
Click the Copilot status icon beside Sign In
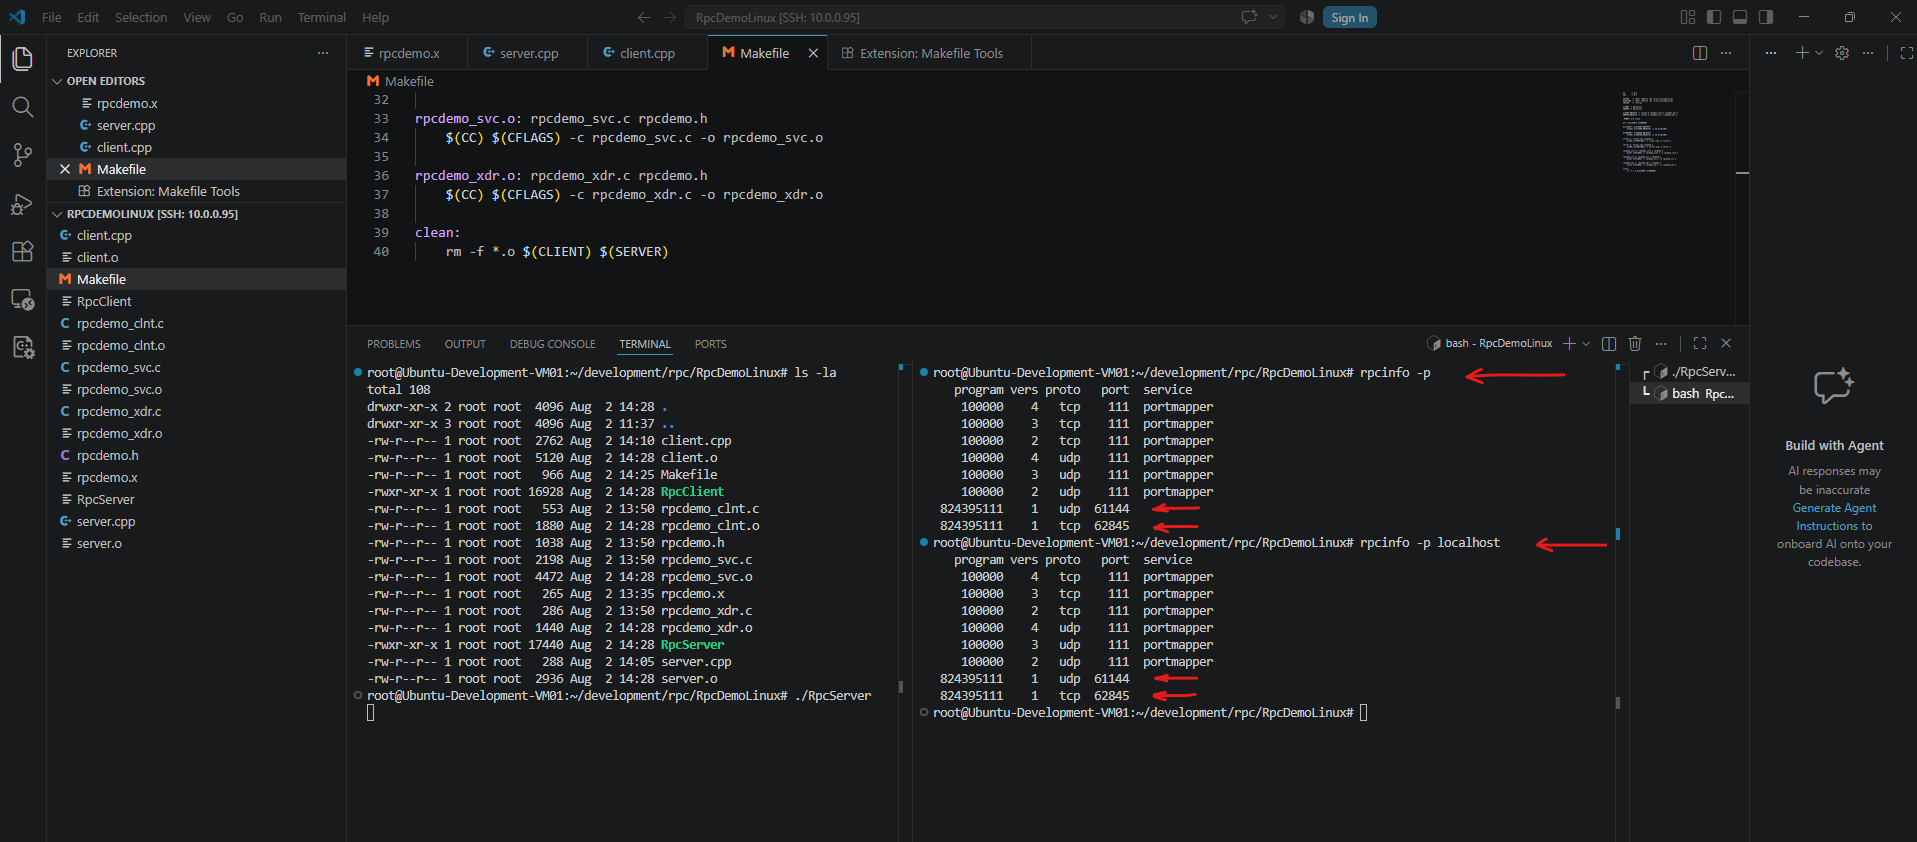pyautogui.click(x=1307, y=17)
